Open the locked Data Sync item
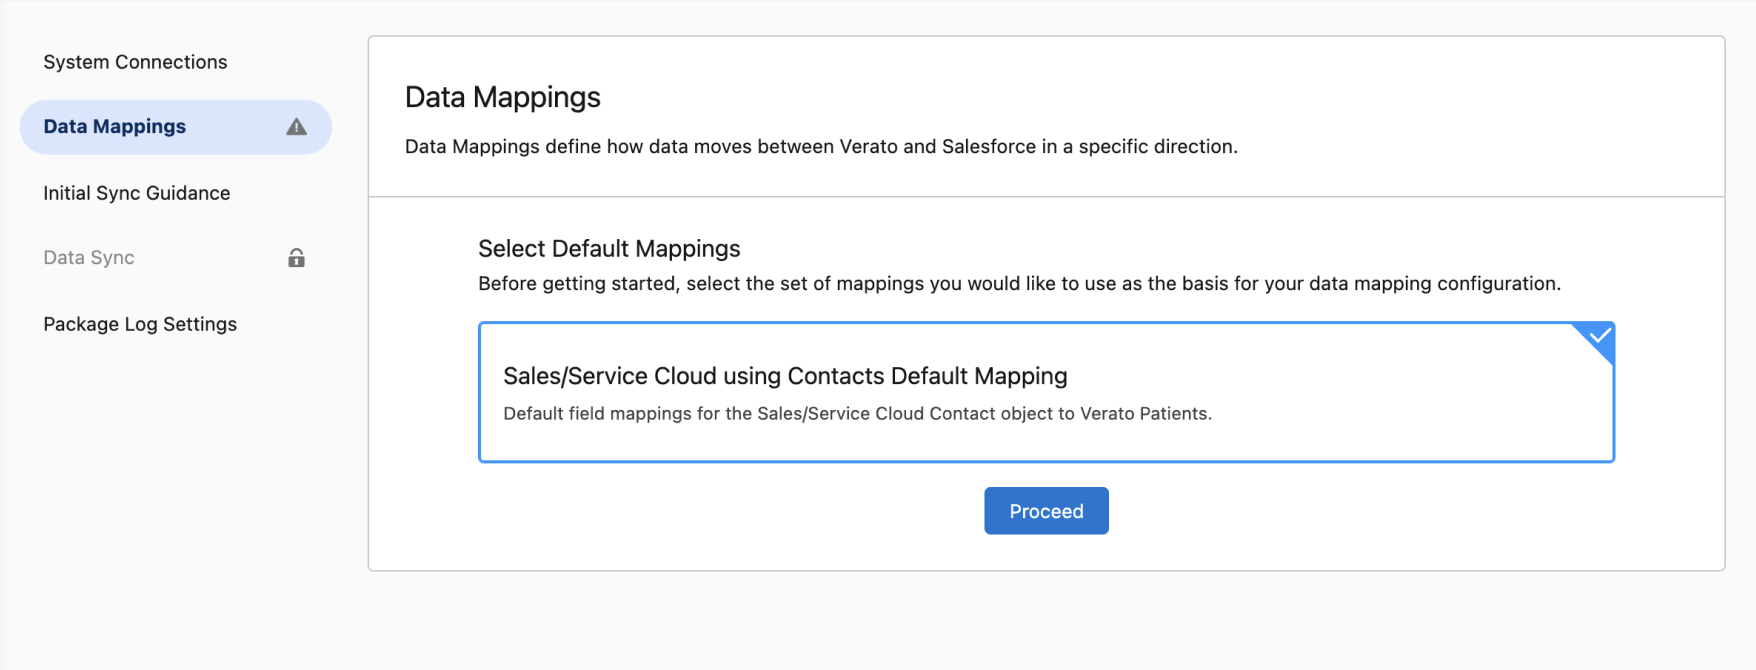This screenshot has width=1756, height=670. click(175, 258)
